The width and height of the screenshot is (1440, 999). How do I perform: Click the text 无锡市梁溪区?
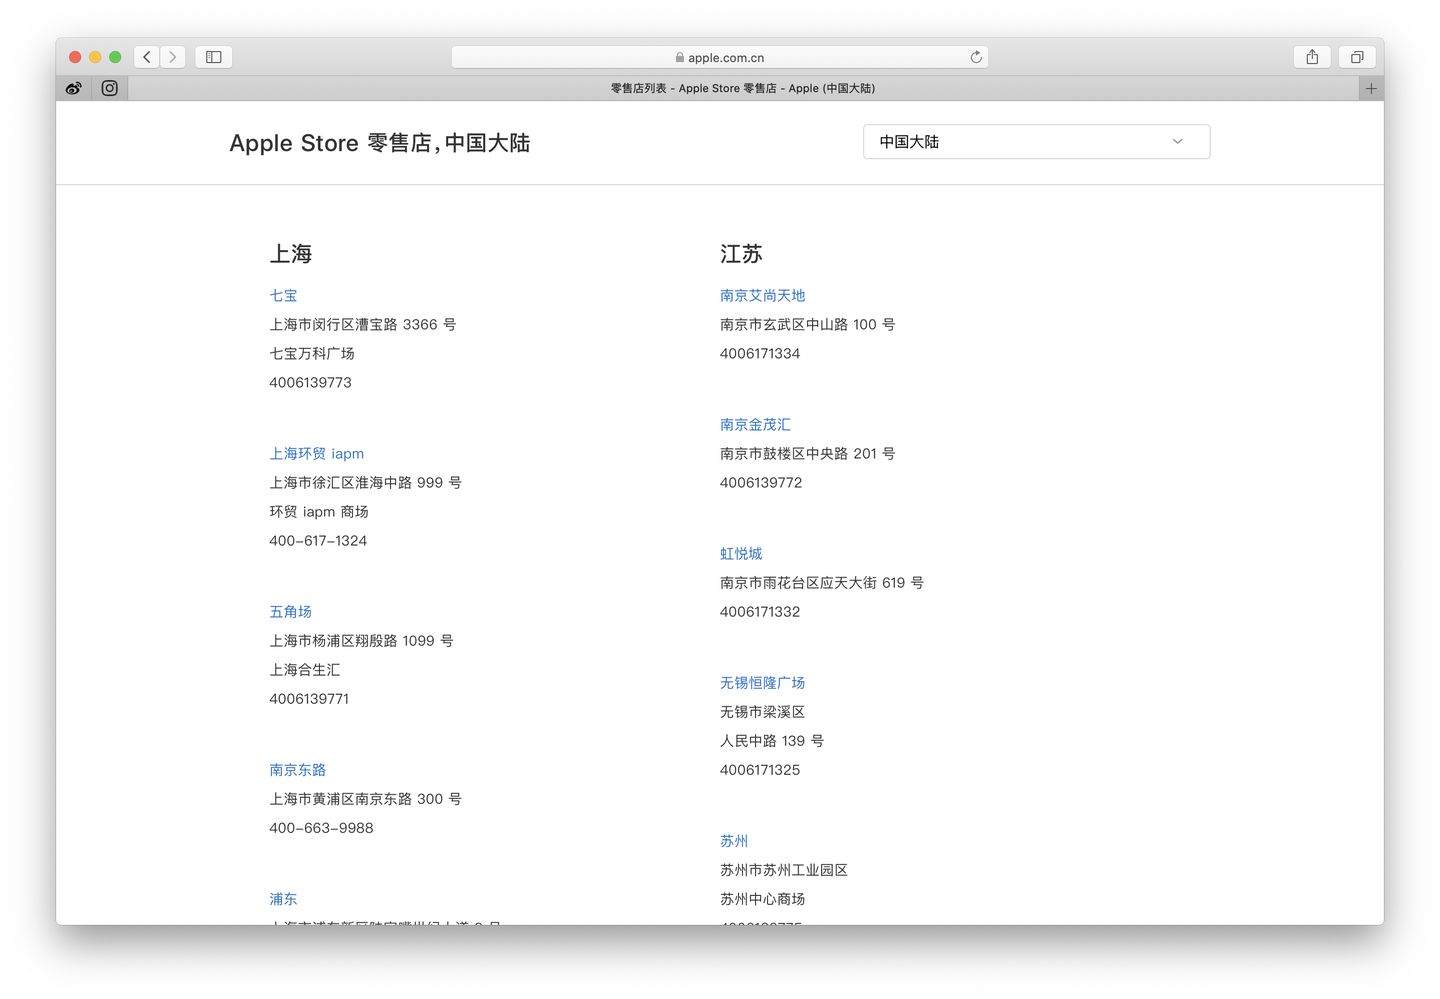762,711
